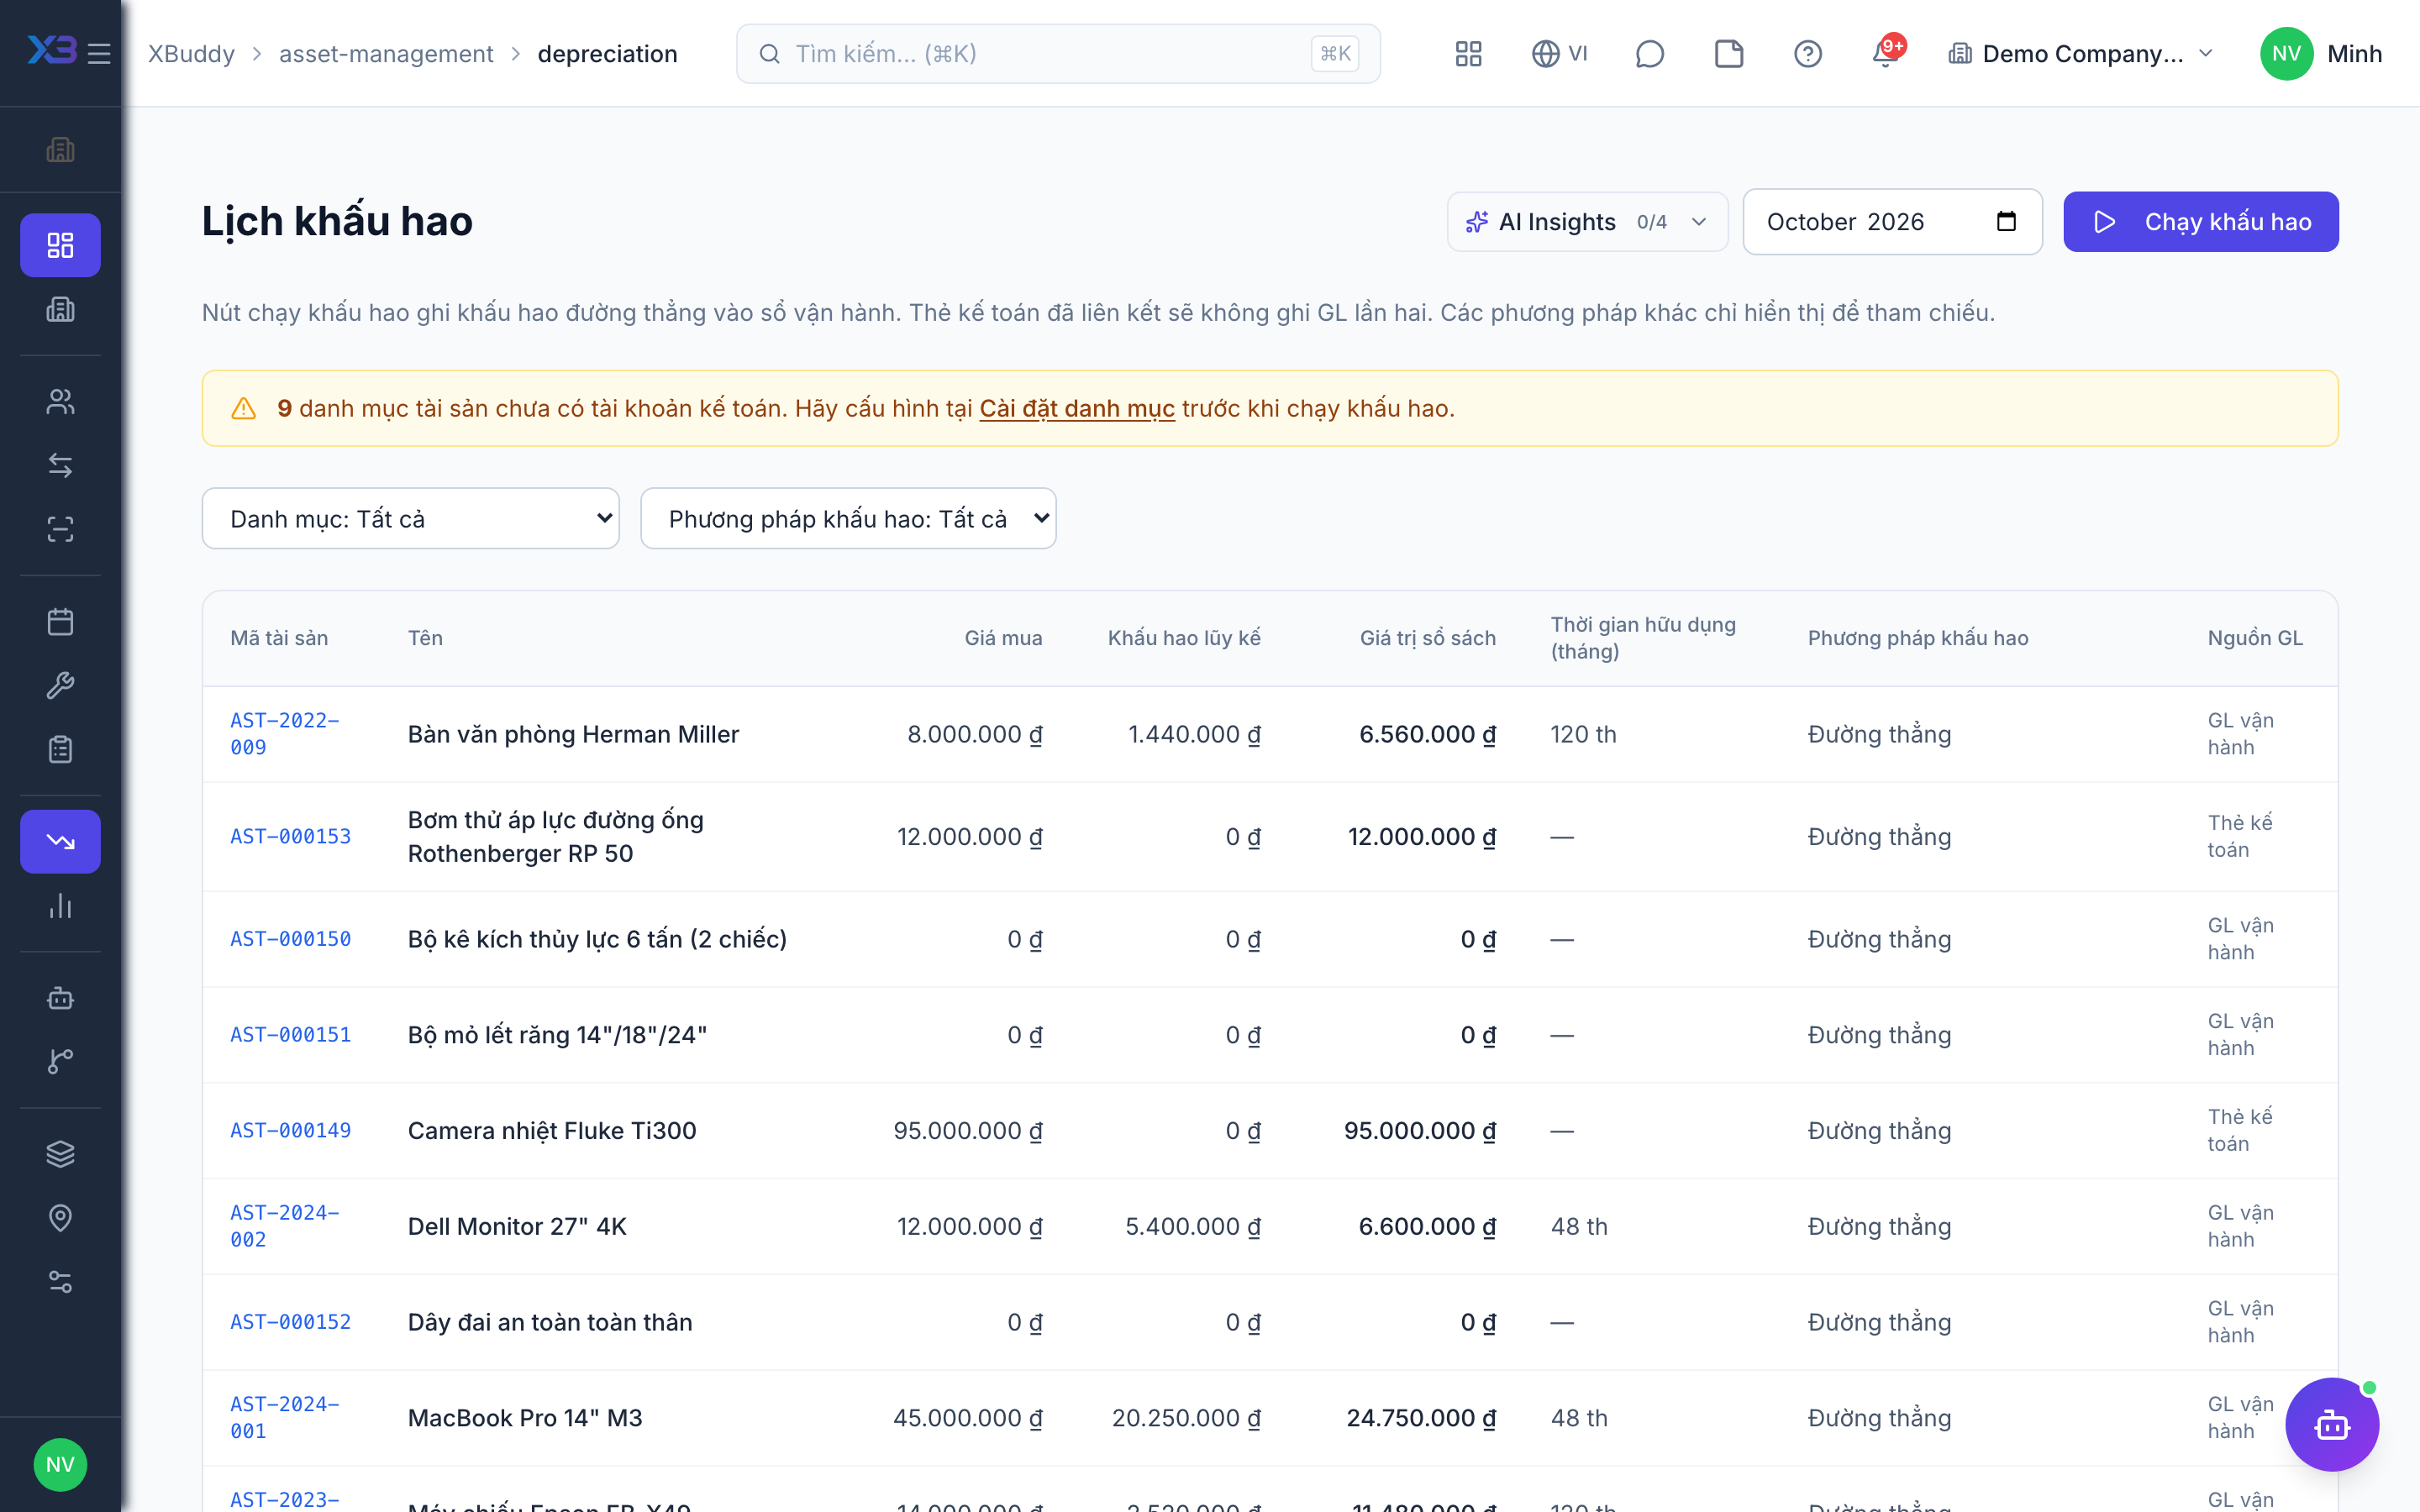Click the X3 logo icon
The height and width of the screenshot is (1512, 2420).
tap(52, 50)
